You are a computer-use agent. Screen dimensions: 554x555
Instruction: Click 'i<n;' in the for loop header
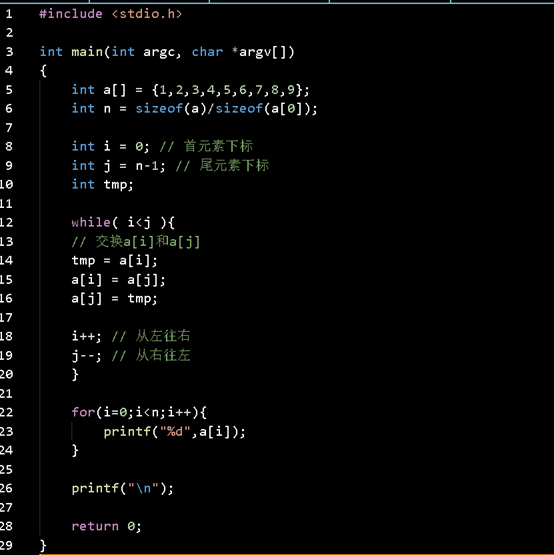point(151,412)
